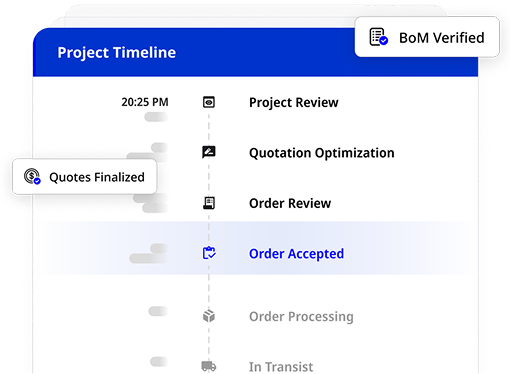Select the Order Review timeline entry

tap(290, 203)
